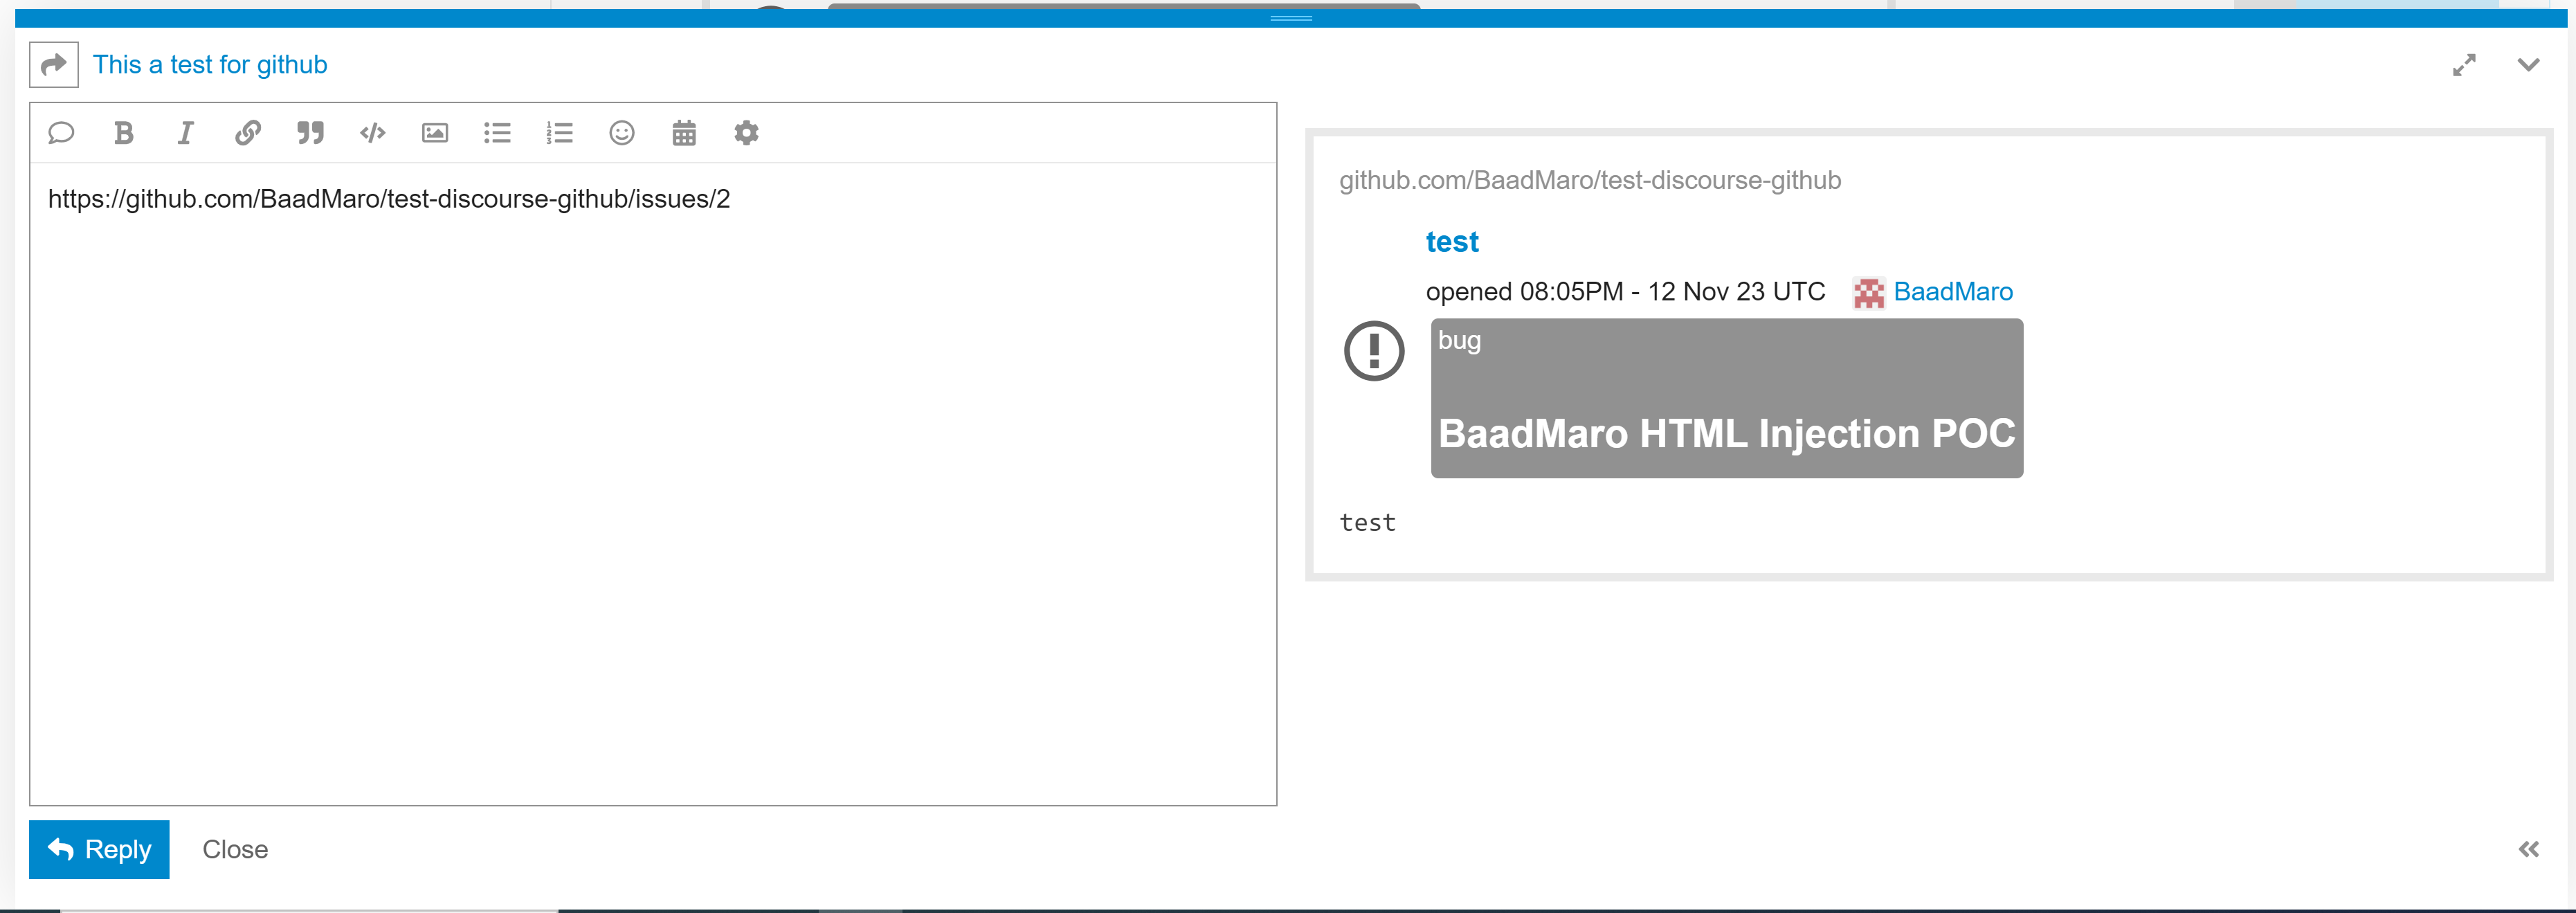Apply blockquote formatting
This screenshot has width=2576, height=913.
point(310,133)
